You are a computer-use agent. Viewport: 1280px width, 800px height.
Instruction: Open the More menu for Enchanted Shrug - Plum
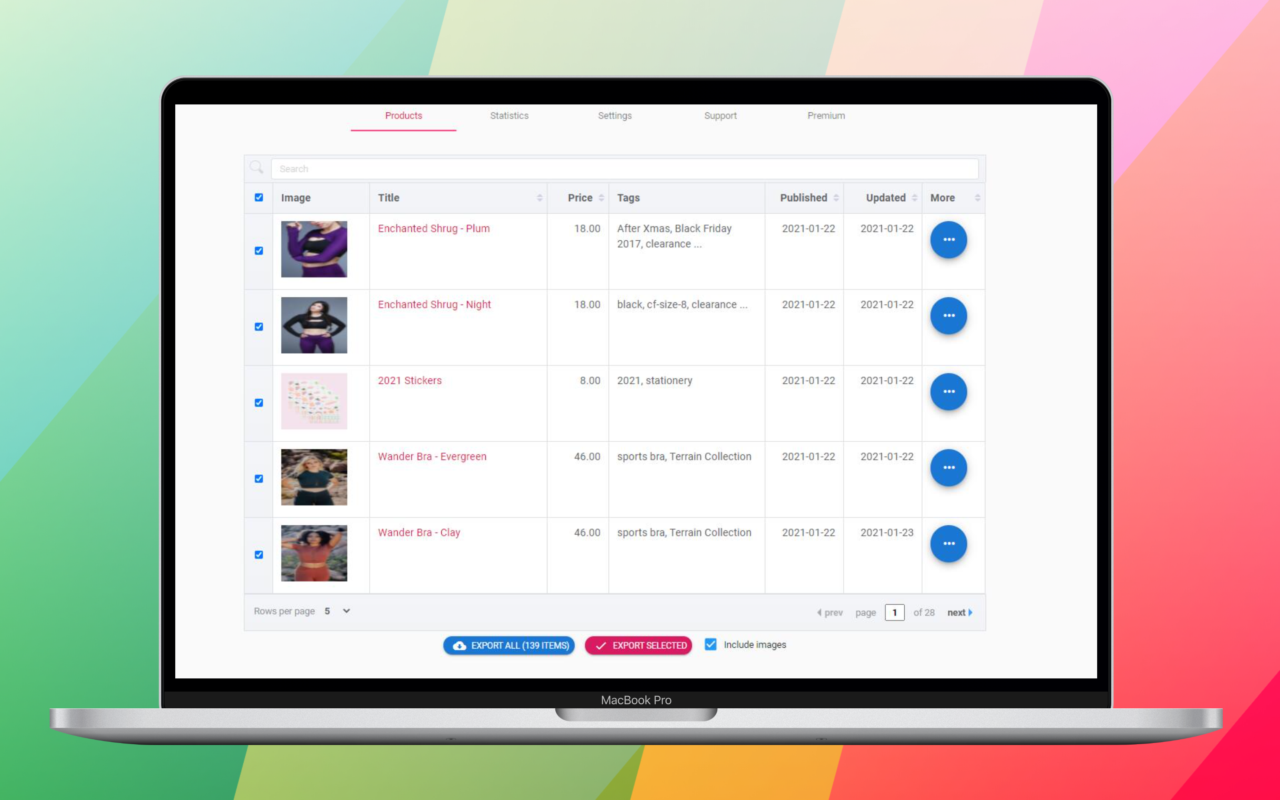pos(948,239)
